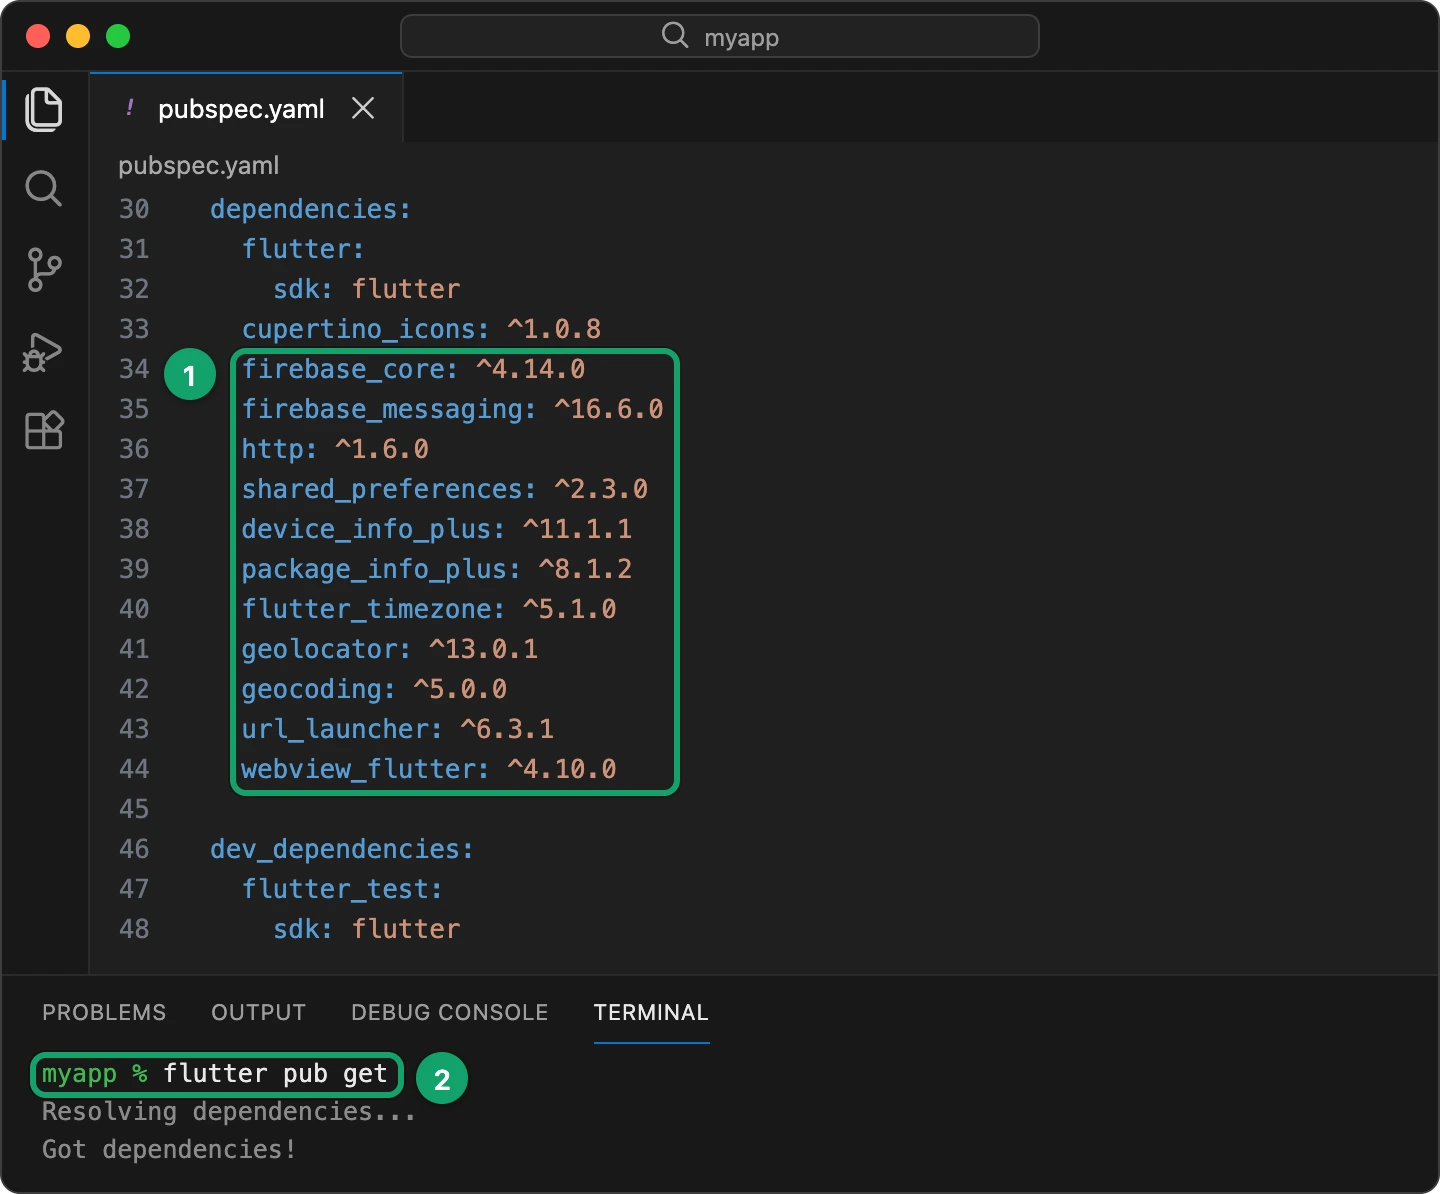
Task: Click 'webview_flutter: ^4.10.0' line
Action: point(429,769)
